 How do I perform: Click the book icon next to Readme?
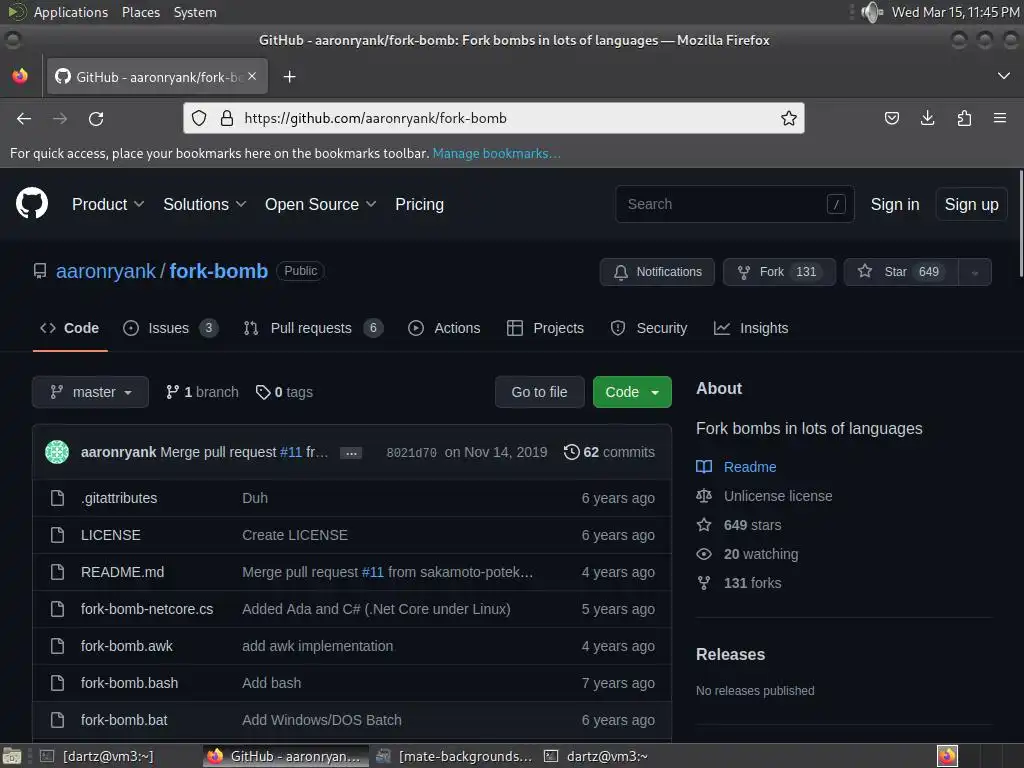tap(704, 467)
